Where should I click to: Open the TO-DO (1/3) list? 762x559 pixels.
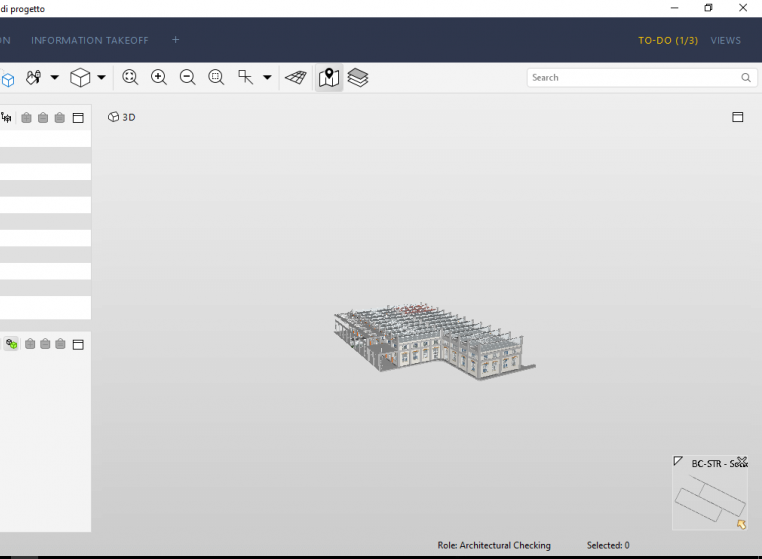[668, 40]
